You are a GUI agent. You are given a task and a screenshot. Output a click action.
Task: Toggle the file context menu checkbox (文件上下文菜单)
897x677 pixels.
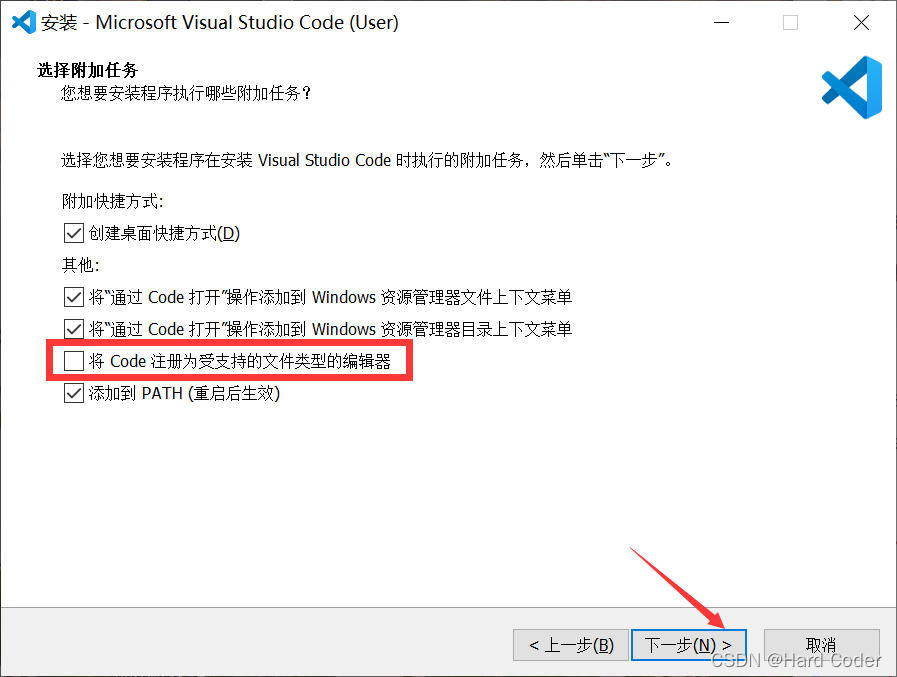pos(74,298)
